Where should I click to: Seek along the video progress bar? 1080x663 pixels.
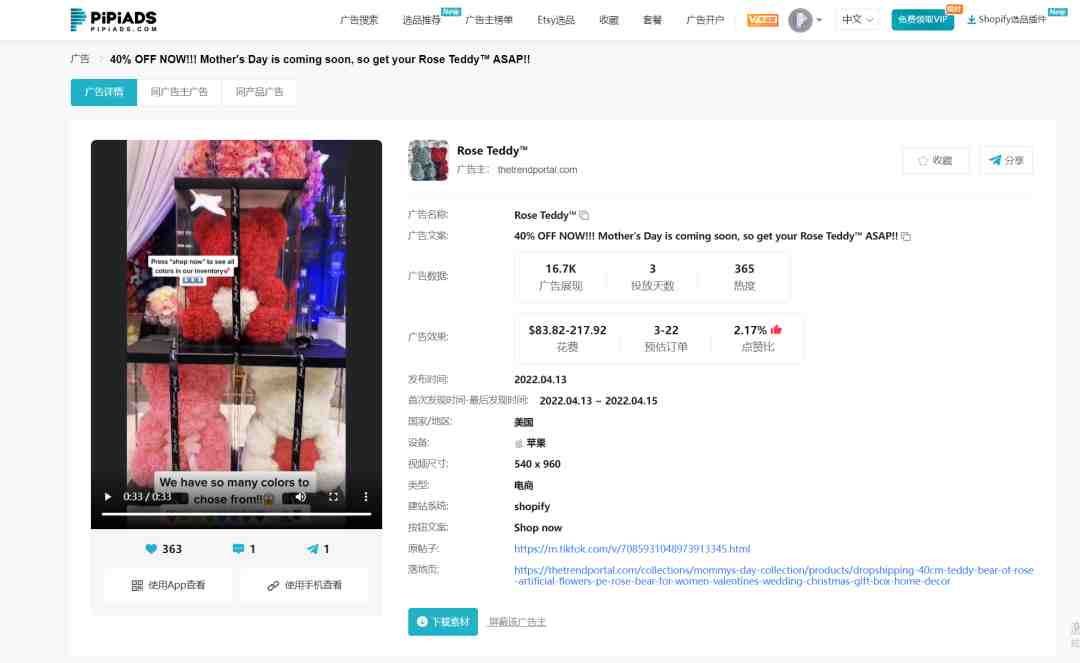(236, 514)
